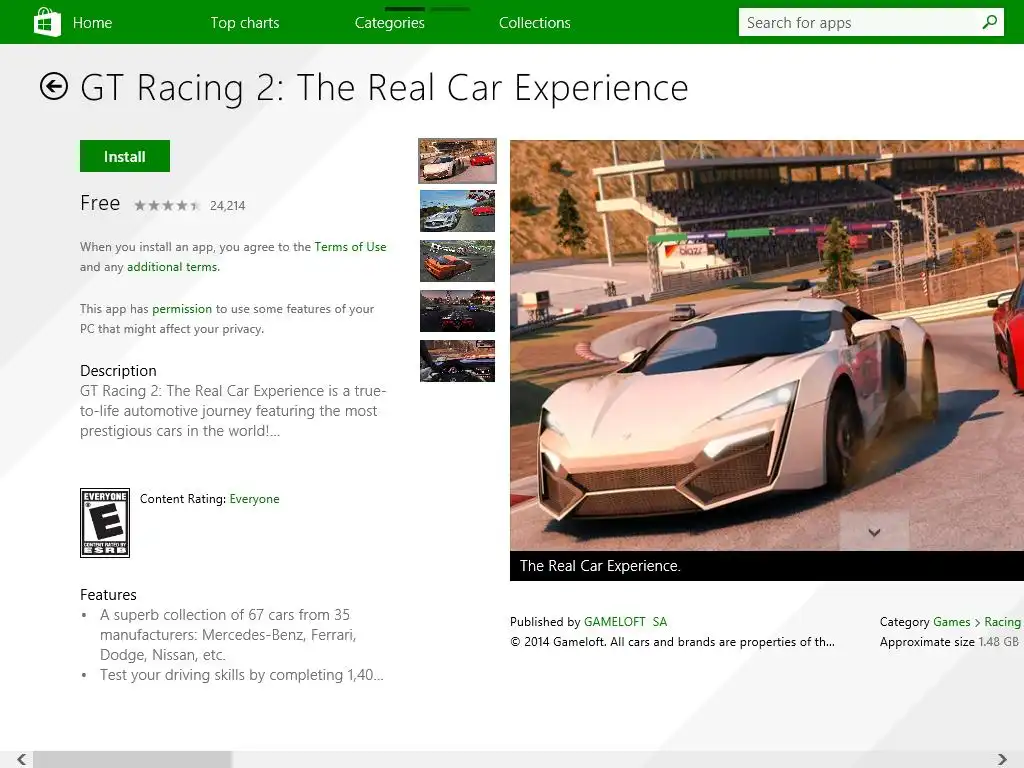Click the caption The Real Car Experience.
This screenshot has height=768, width=1024.
pos(600,566)
